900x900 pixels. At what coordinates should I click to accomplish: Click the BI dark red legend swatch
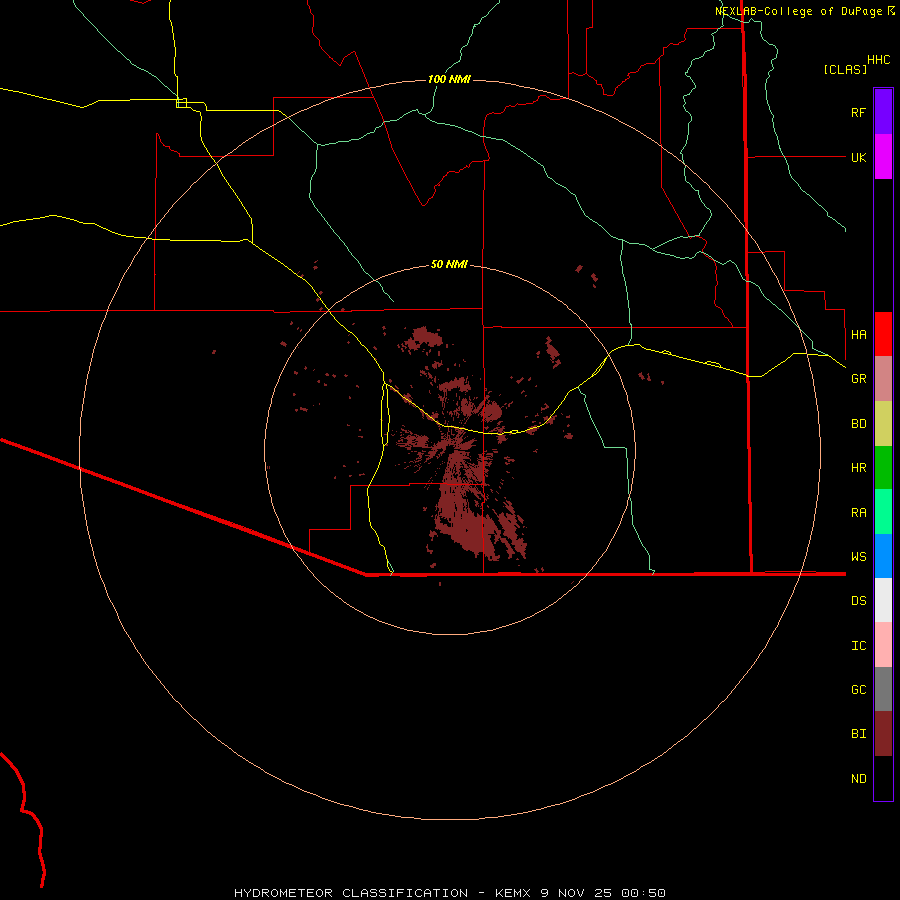[x=883, y=734]
